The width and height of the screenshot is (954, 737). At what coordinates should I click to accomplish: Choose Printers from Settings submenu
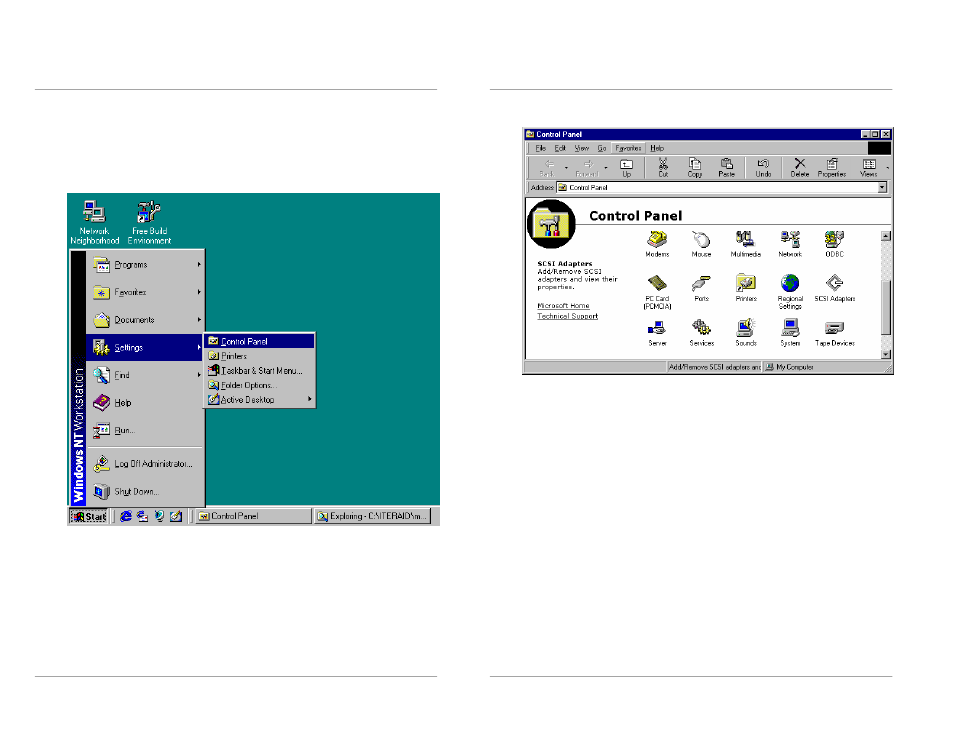pos(260,356)
